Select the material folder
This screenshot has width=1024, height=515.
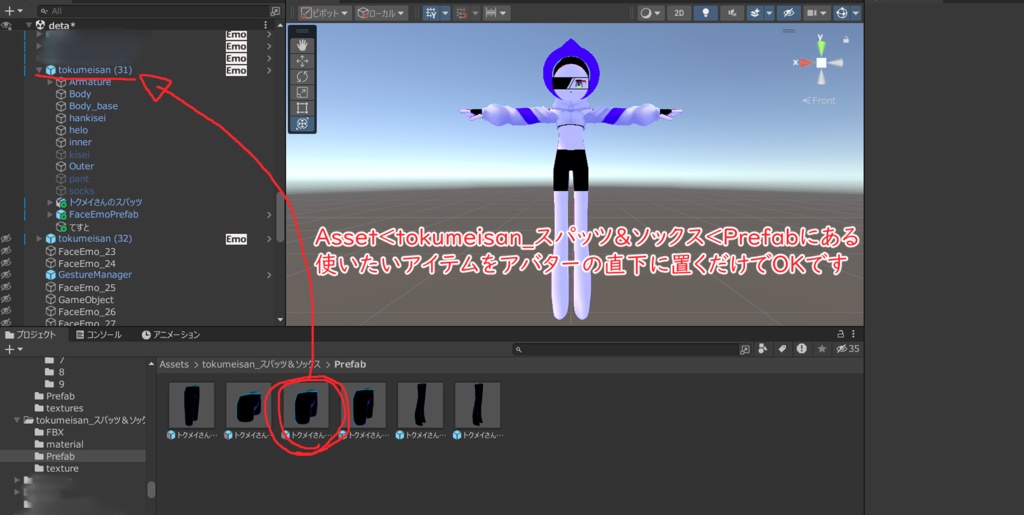click(x=65, y=445)
